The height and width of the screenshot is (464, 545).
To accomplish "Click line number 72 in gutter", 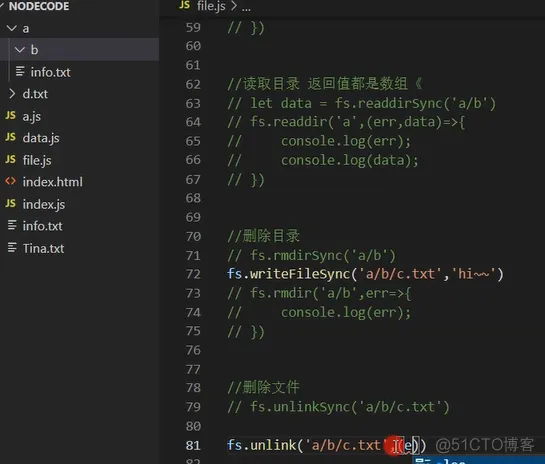I will [193, 274].
